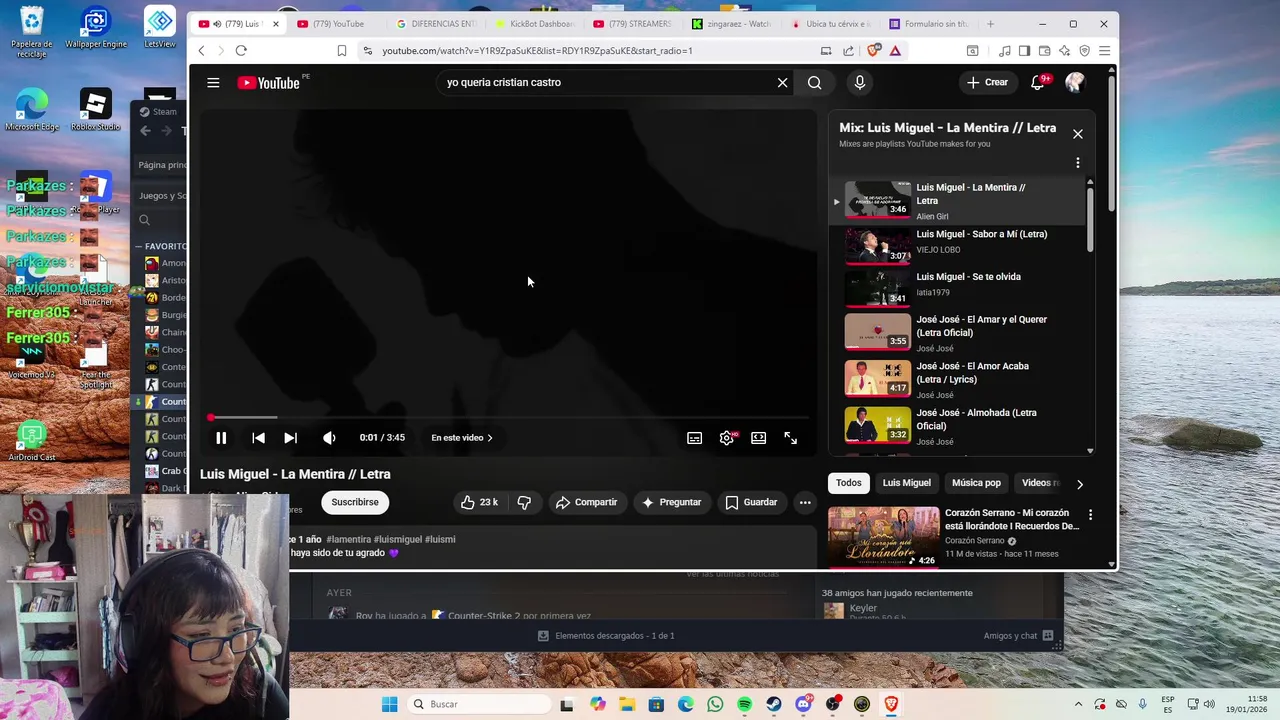Close the Mix playlist panel
This screenshot has height=720, width=1280.
[x=1077, y=133]
